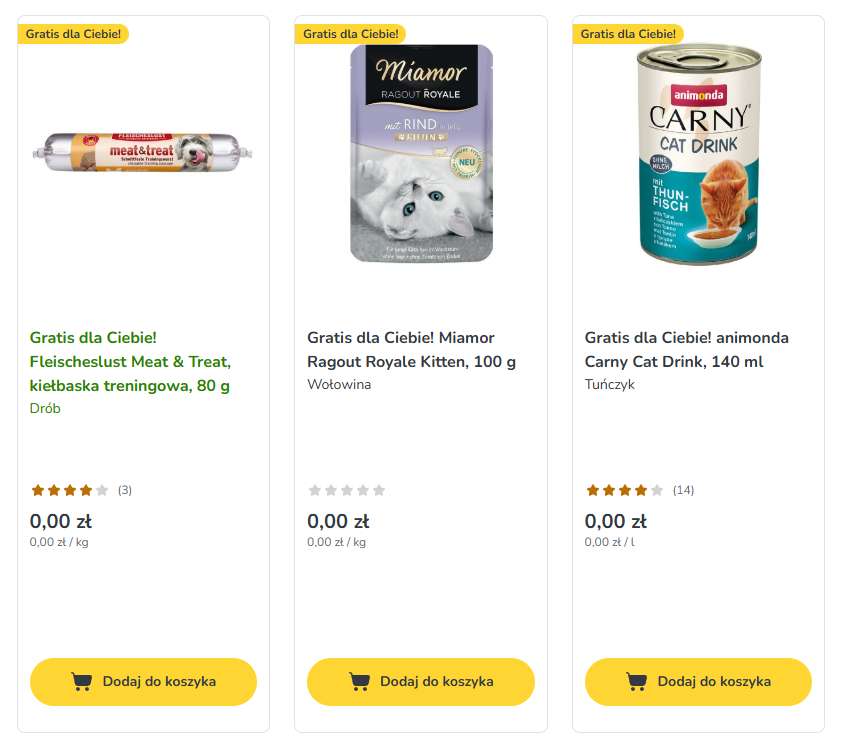Viewport: 841px width, 740px height.
Task: Add animonda Carny Cat Drink to cart
Action: pos(698,682)
